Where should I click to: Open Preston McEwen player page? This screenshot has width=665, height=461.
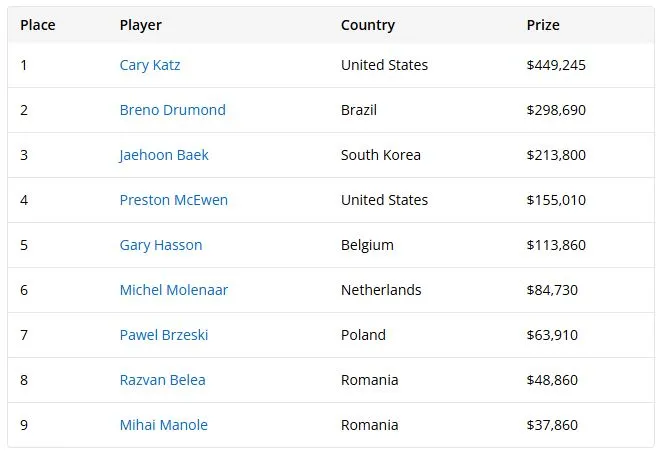tap(173, 200)
